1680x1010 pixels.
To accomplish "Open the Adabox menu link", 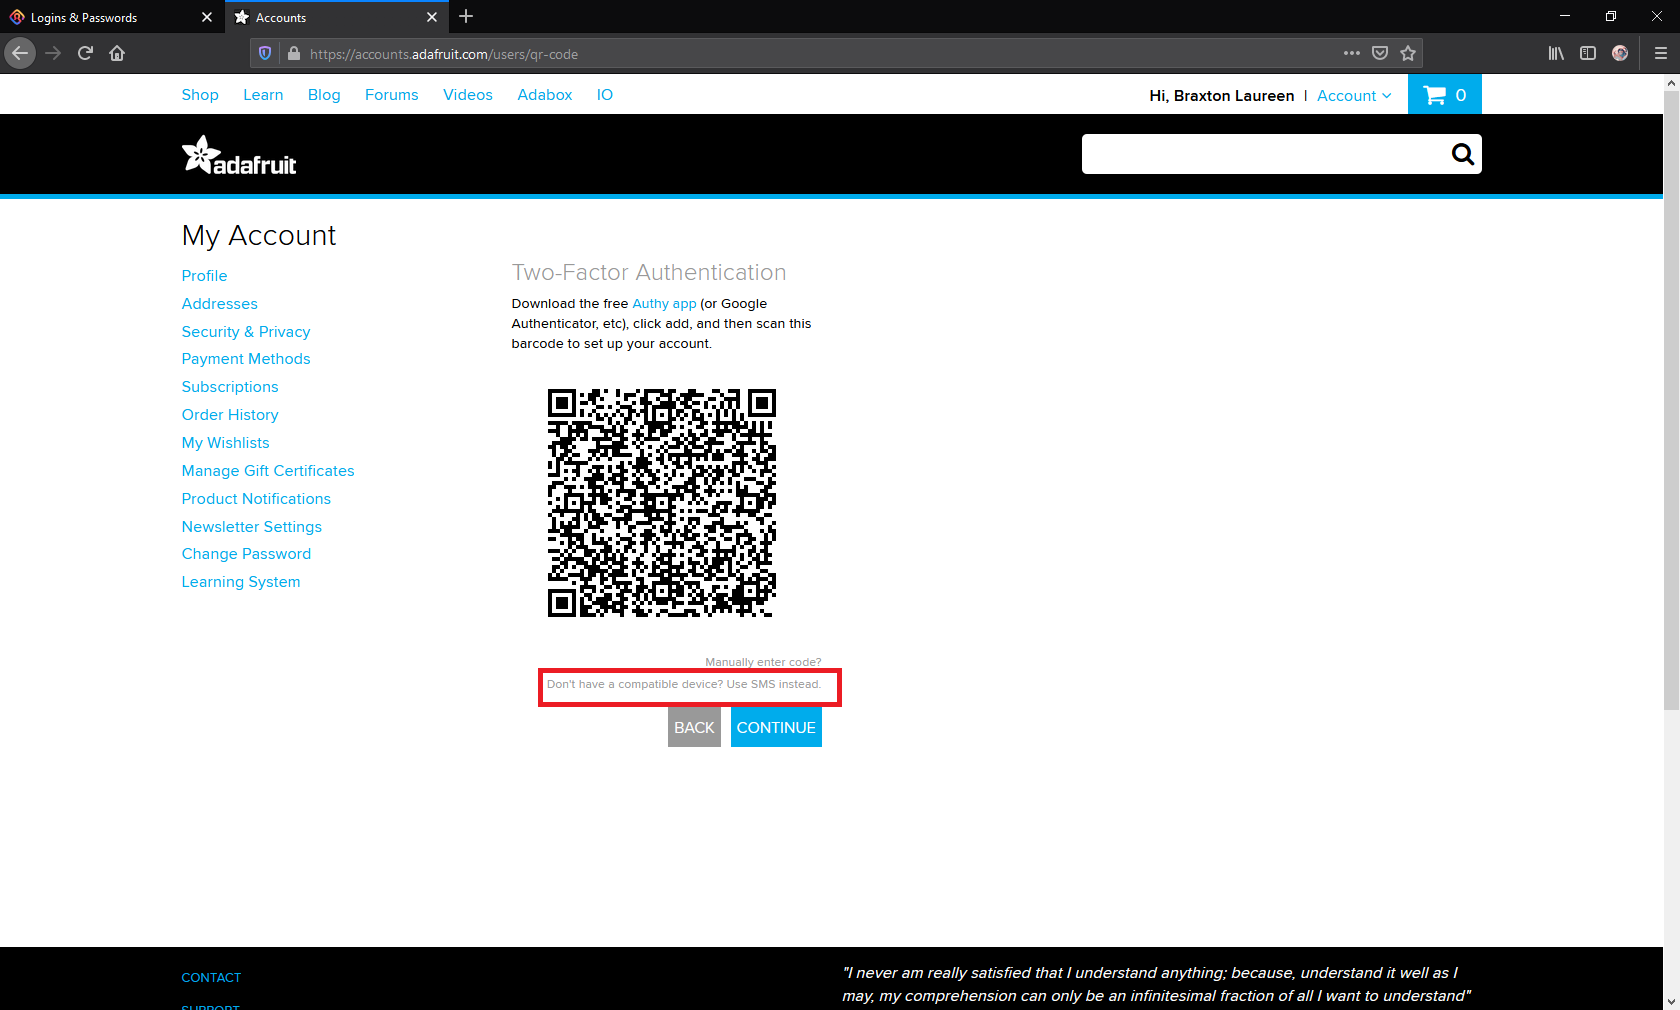I will point(545,95).
